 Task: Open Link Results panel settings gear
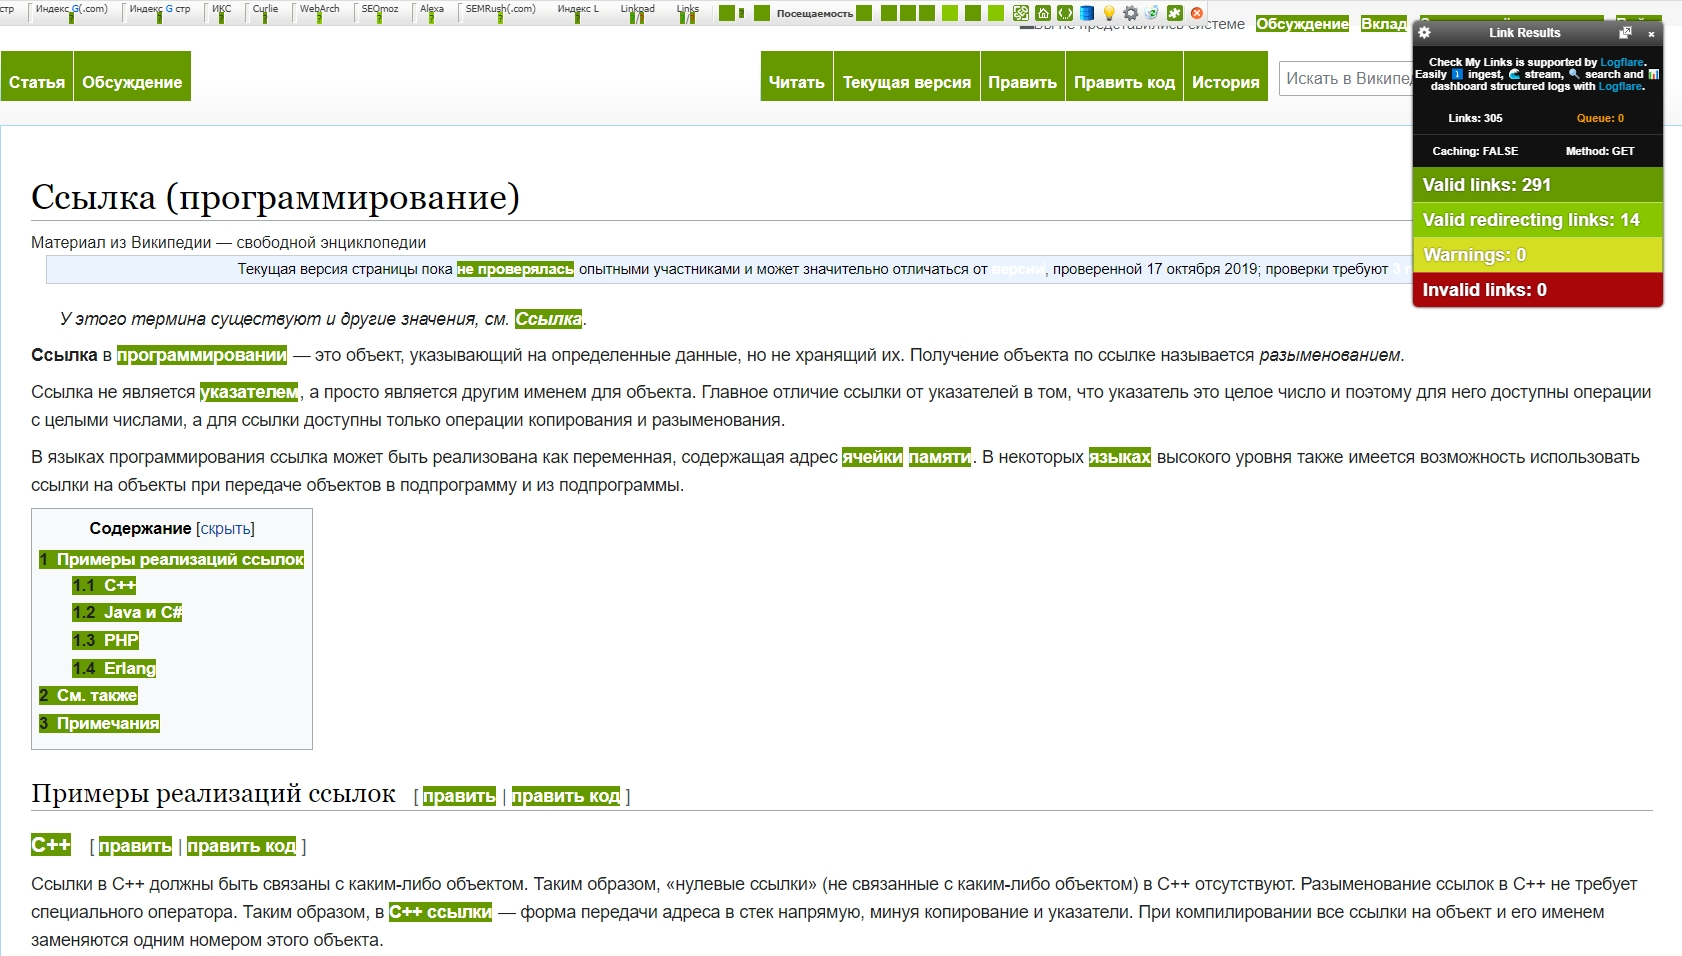click(1425, 32)
